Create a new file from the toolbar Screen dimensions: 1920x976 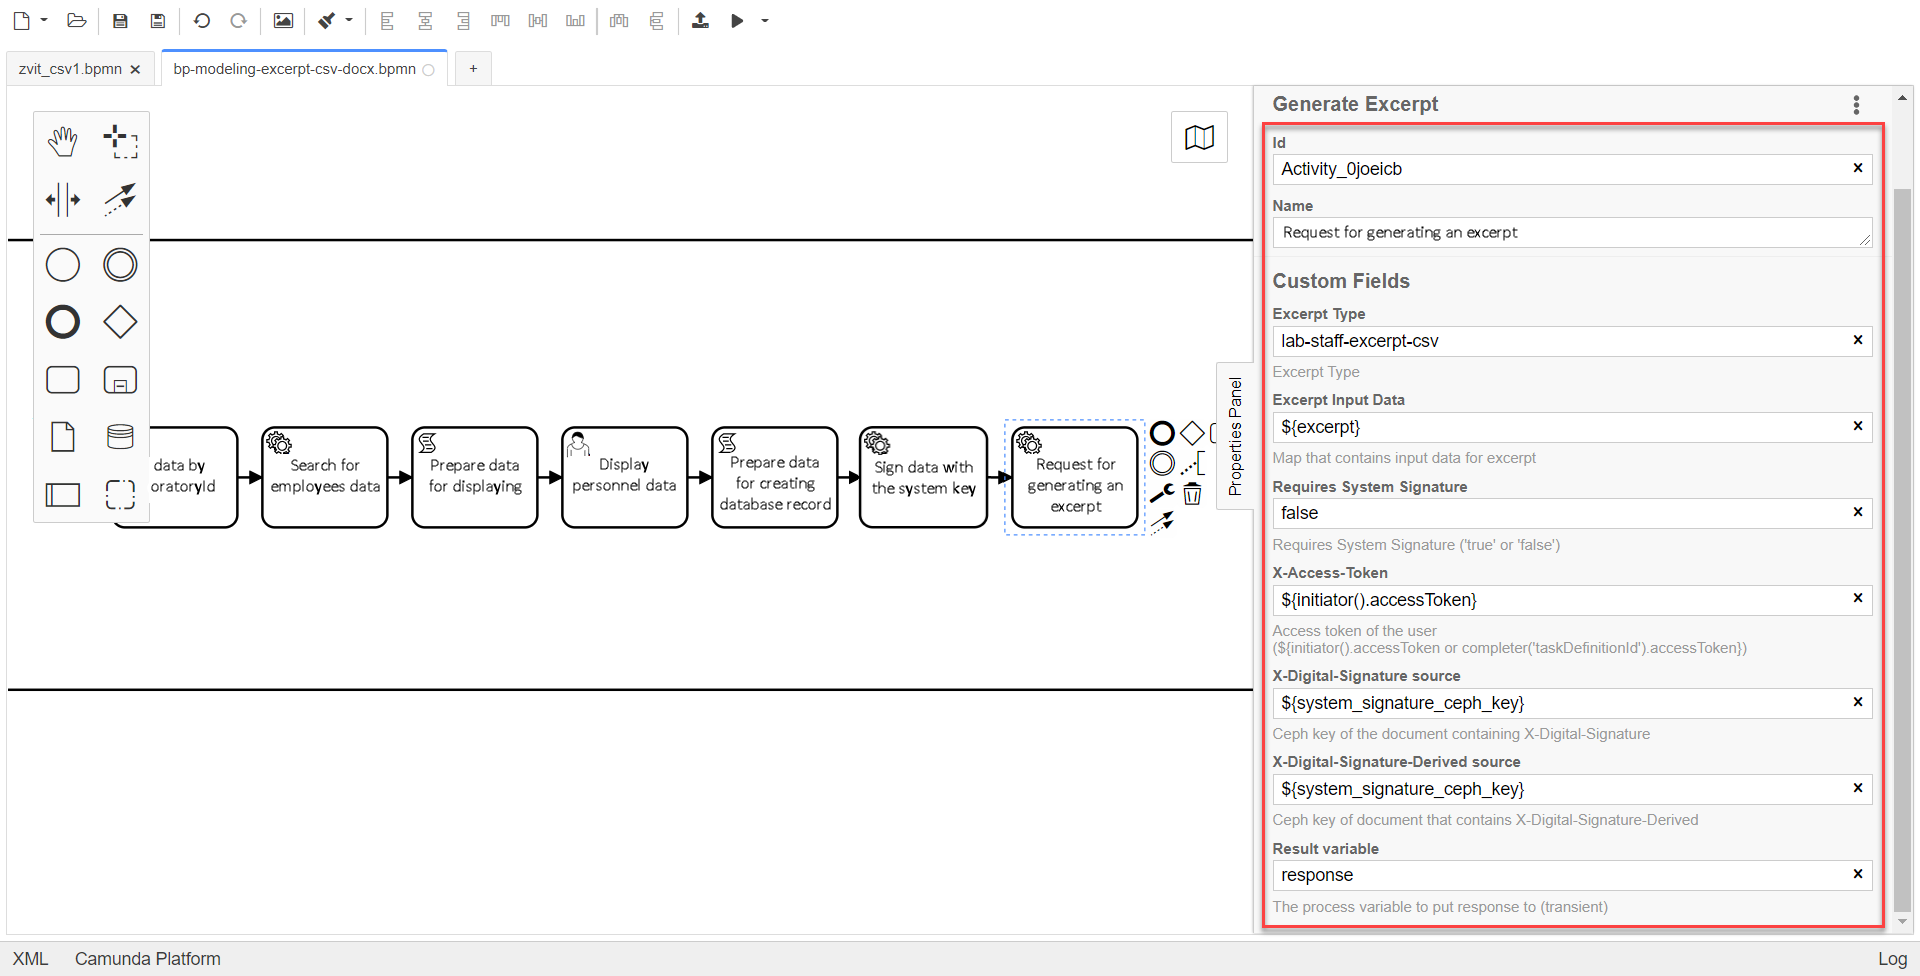21,21
